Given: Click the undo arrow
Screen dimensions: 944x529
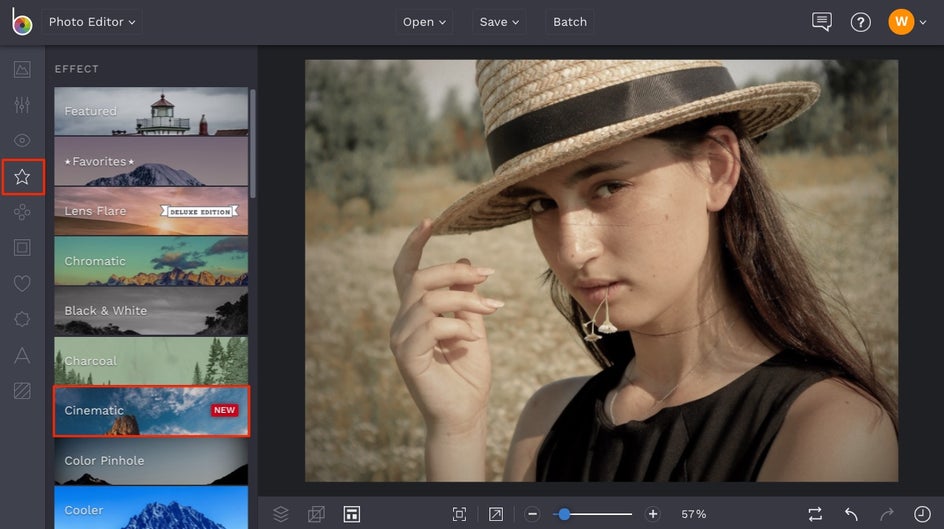Looking at the screenshot, I should pyautogui.click(x=851, y=514).
